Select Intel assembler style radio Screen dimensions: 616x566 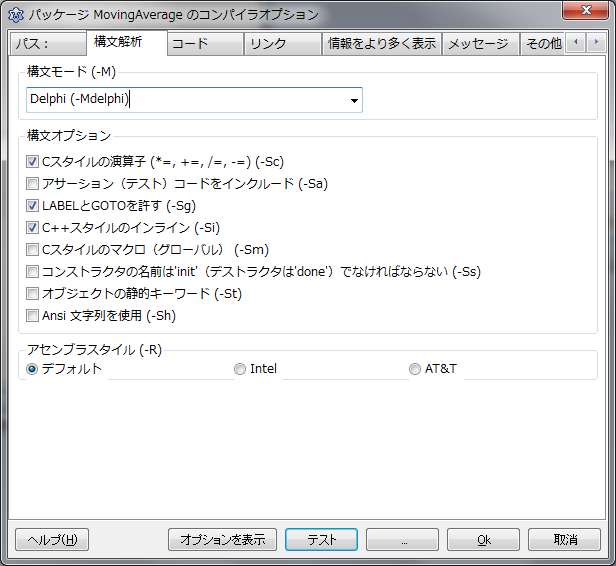pyautogui.click(x=240, y=369)
